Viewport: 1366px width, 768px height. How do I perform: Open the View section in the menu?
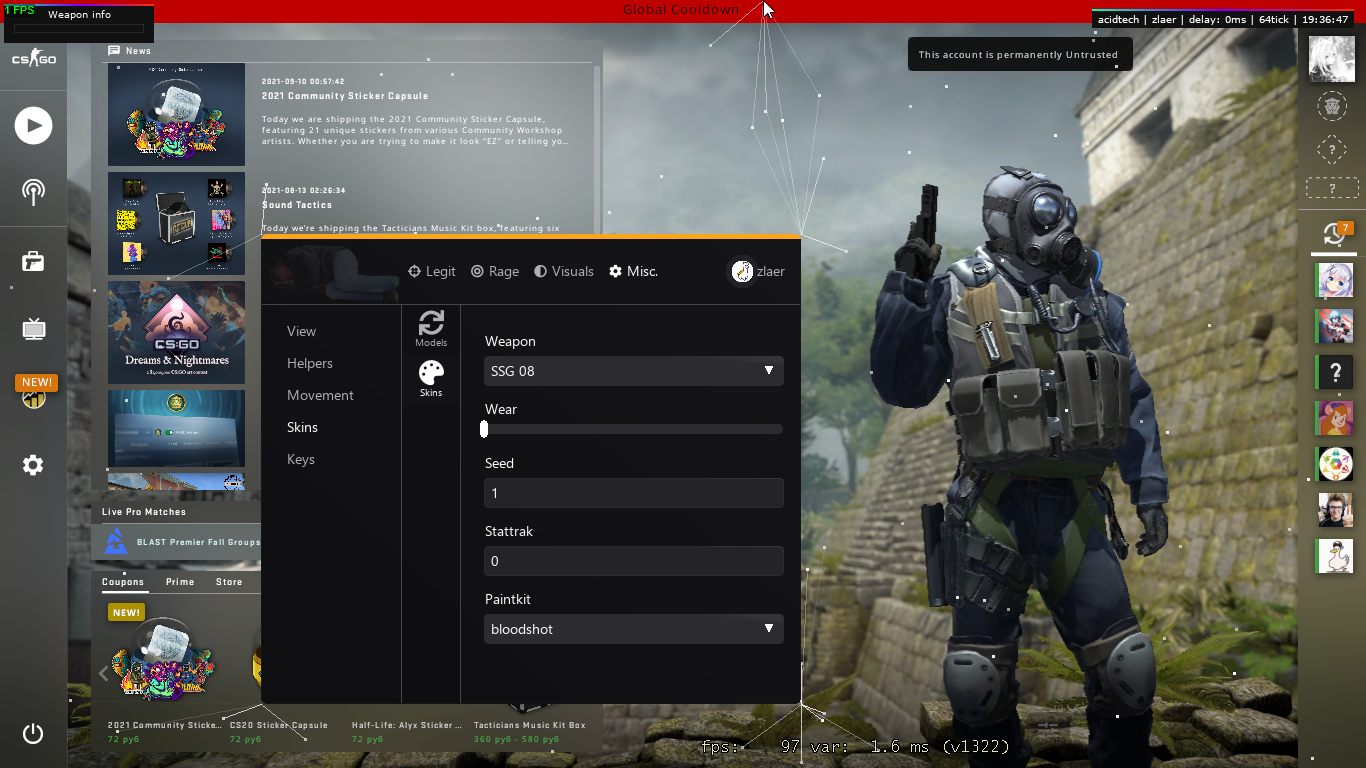[x=301, y=331]
